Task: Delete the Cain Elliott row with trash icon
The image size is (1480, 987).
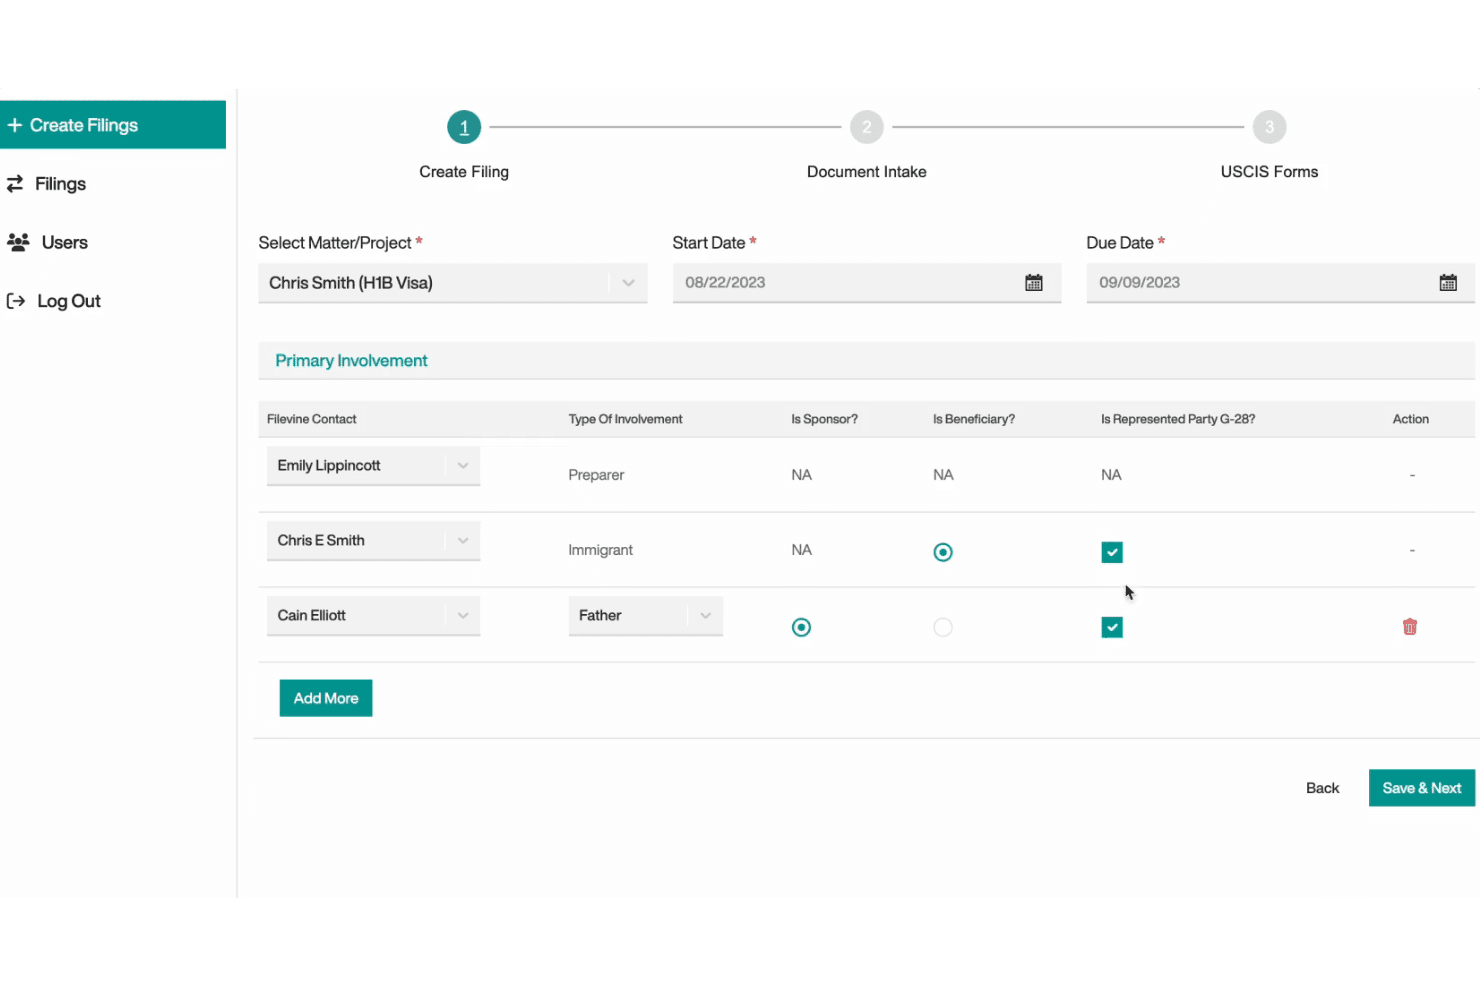Action: click(1410, 627)
